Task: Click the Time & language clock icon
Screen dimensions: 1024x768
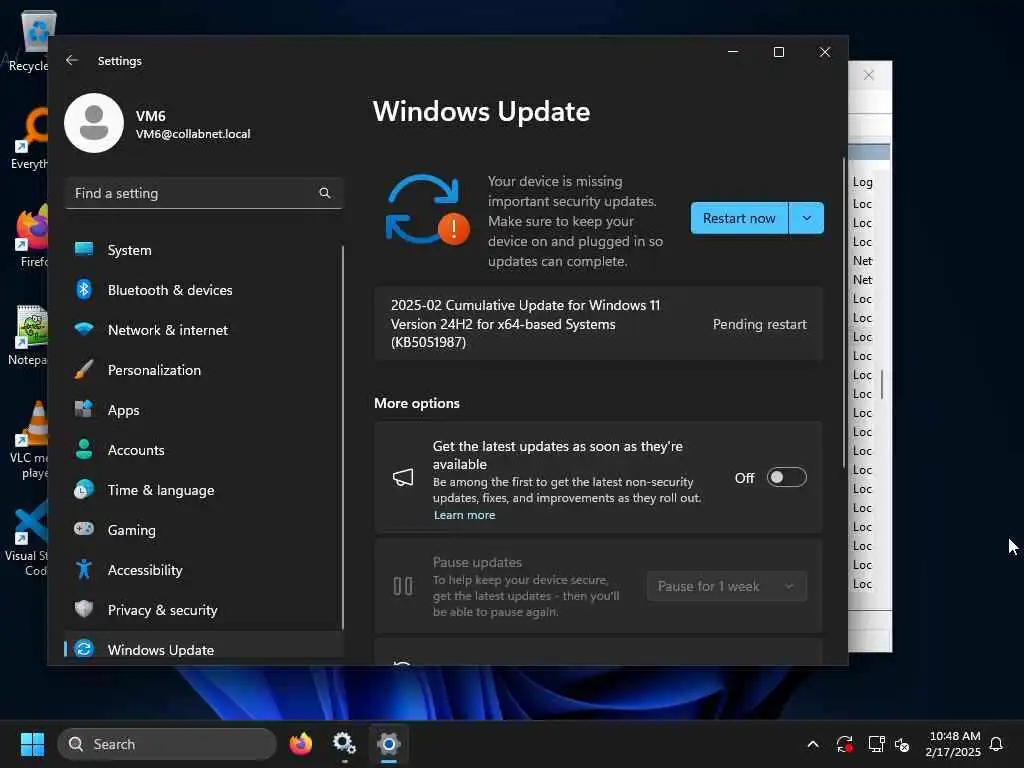Action: tap(84, 489)
